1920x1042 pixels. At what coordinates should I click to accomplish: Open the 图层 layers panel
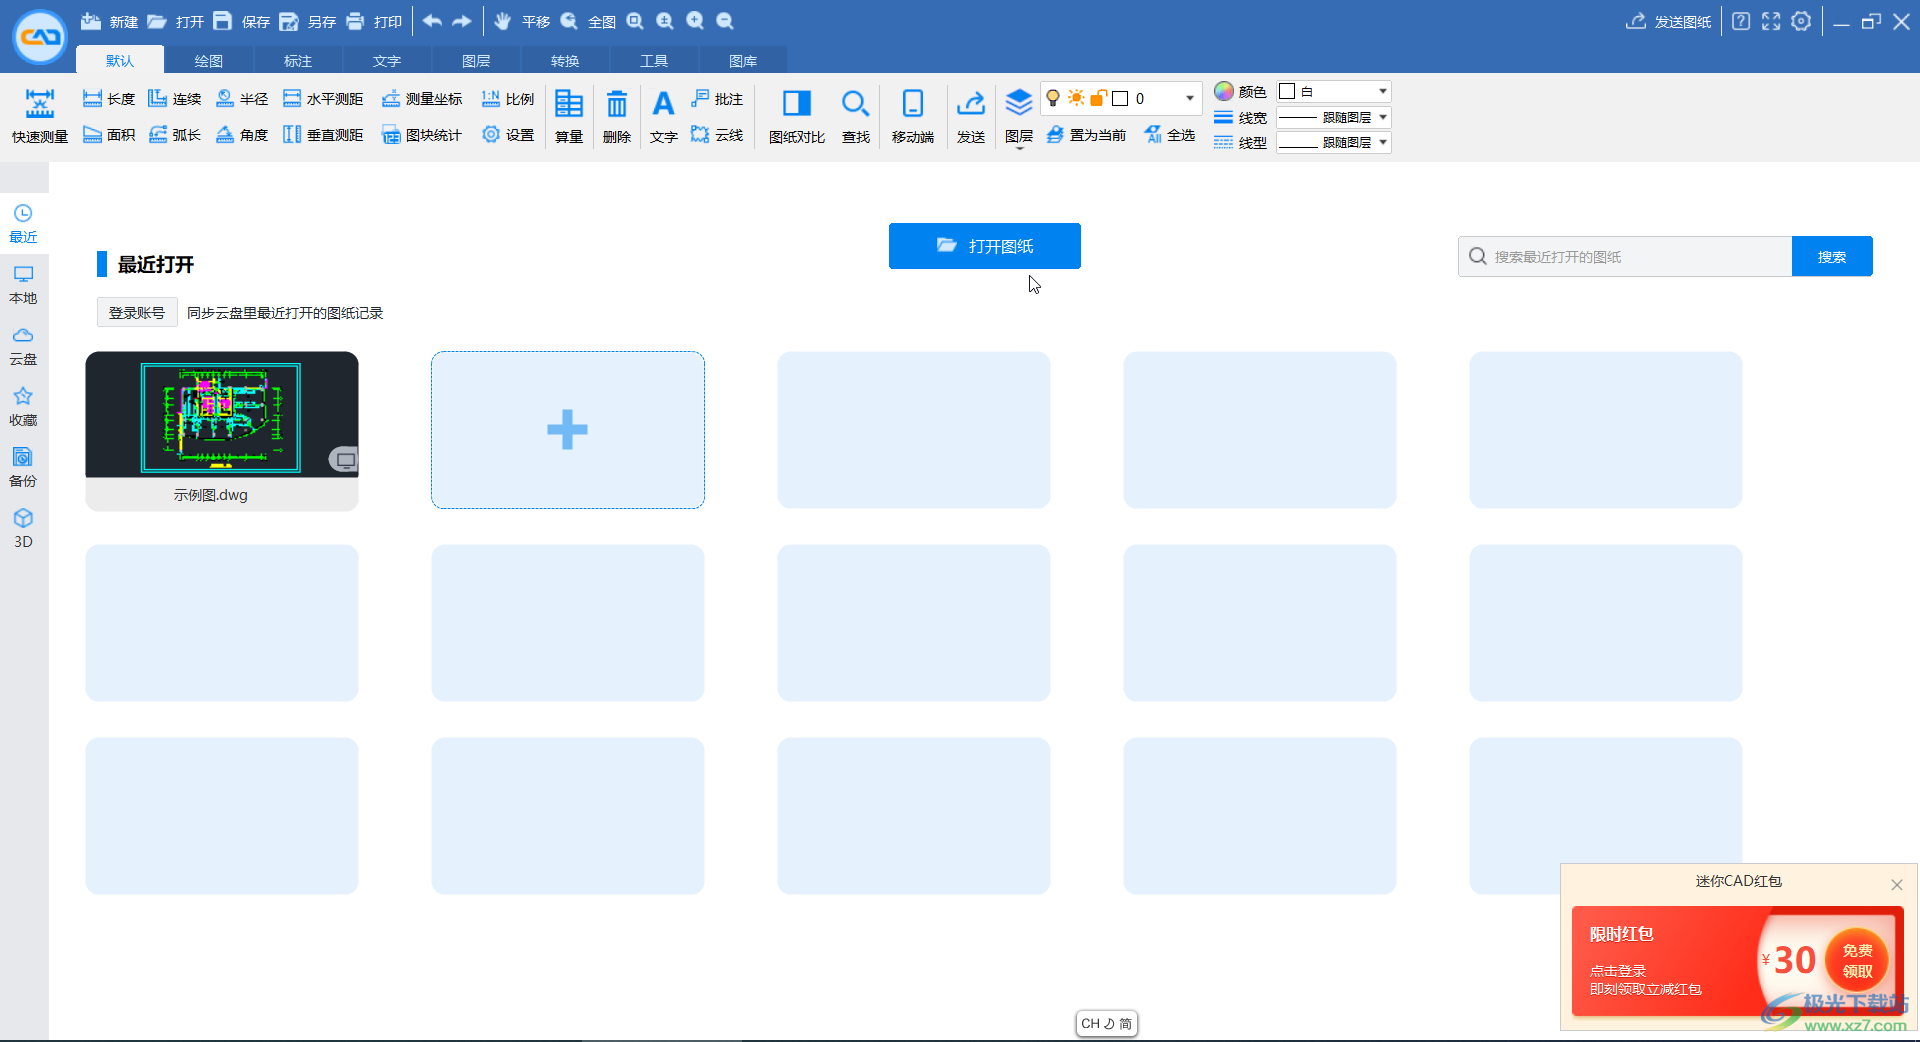pos(1019,116)
